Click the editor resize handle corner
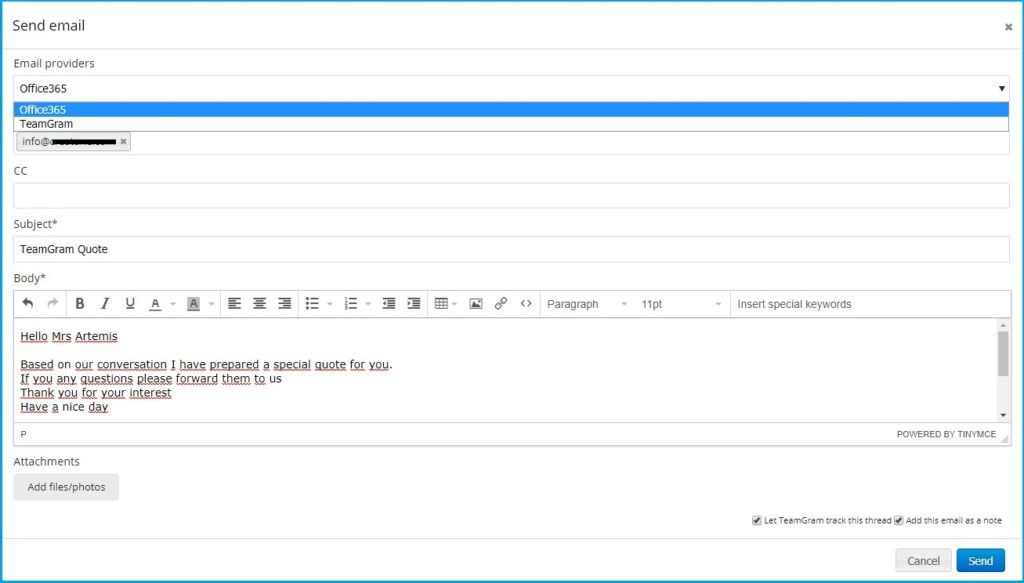The image size is (1024, 583). [1005, 440]
